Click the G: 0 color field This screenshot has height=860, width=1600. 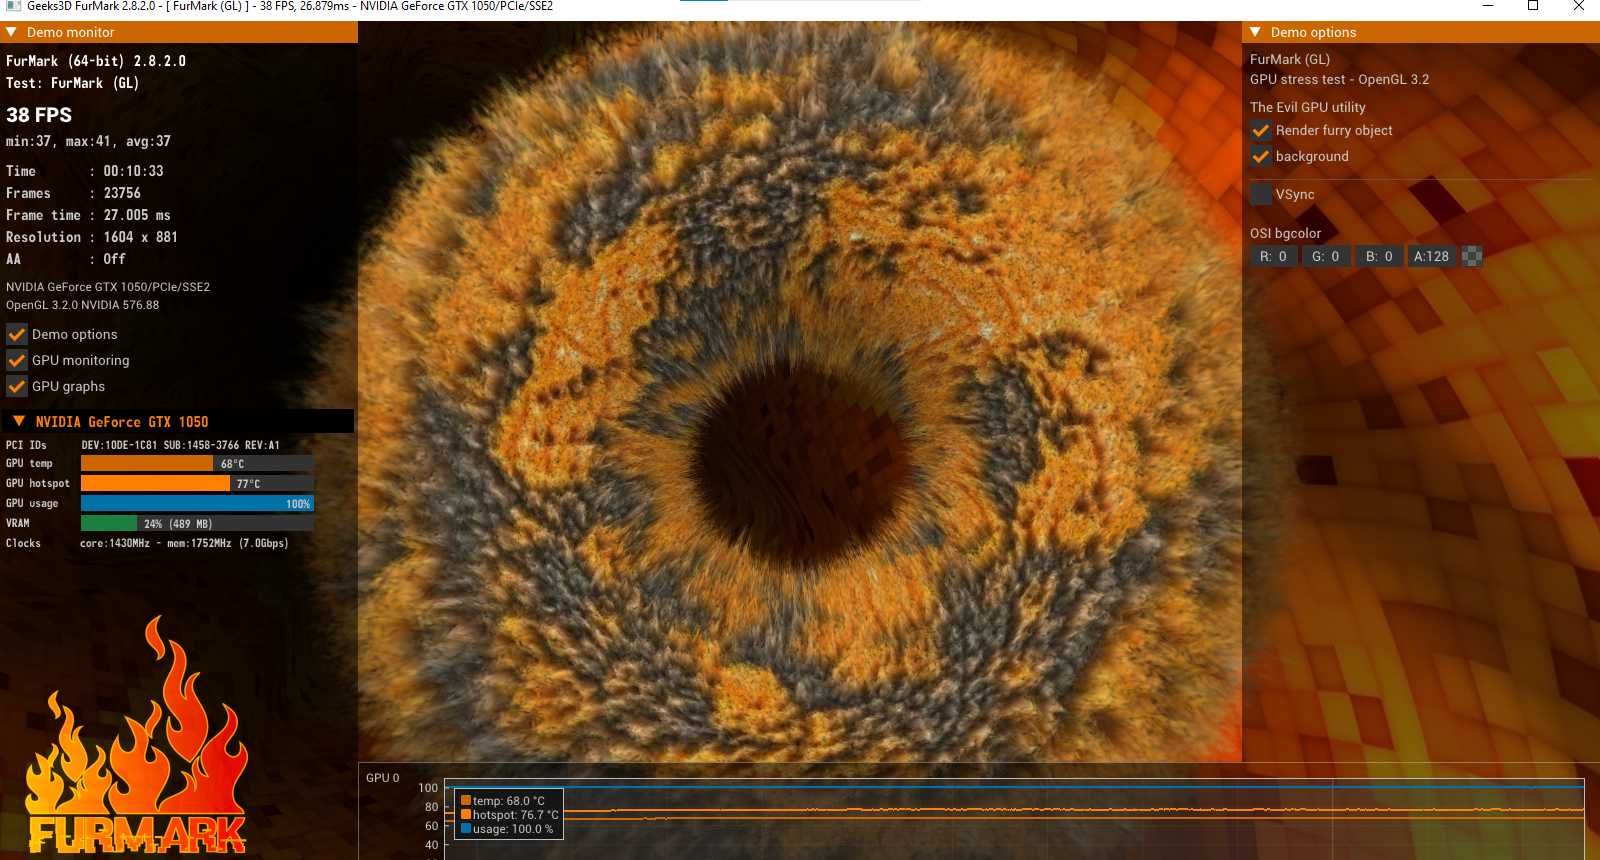point(1326,256)
